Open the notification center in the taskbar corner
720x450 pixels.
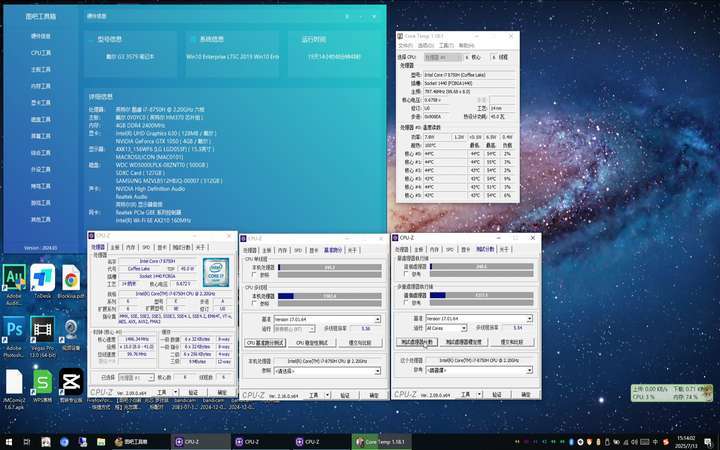(x=709, y=442)
